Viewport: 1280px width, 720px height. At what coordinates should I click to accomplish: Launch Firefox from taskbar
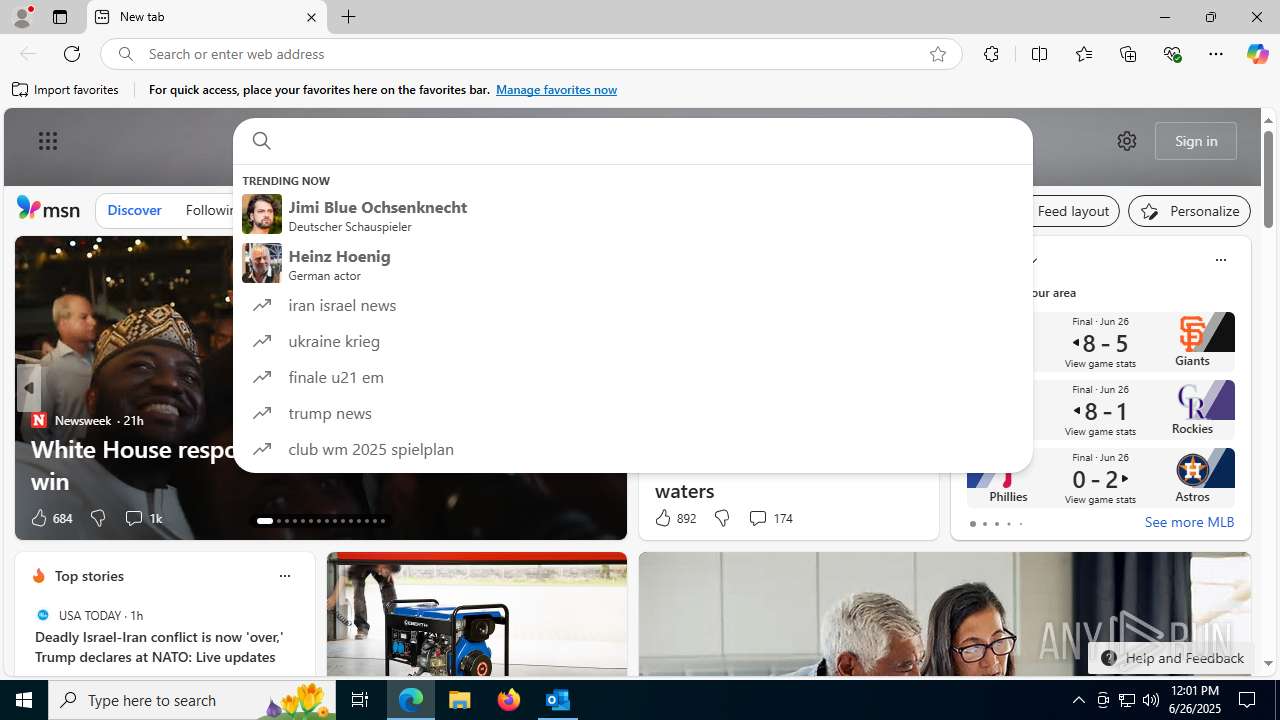509,700
